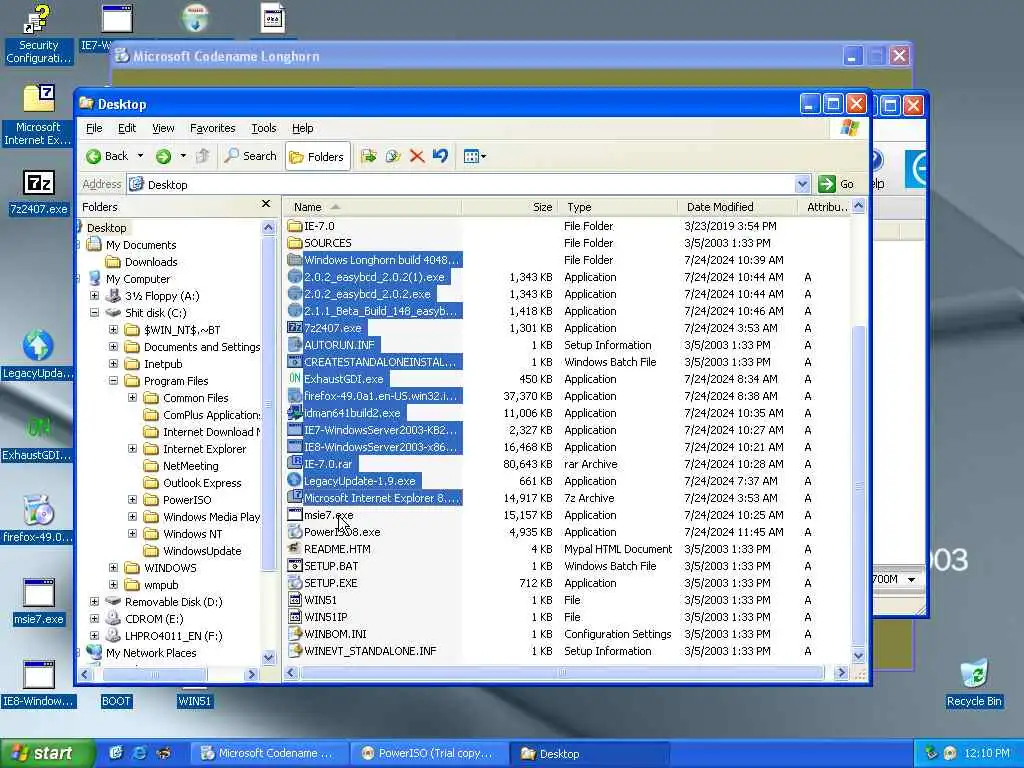This screenshot has width=1024, height=768.
Task: Click the Move To toolbar icon
Action: pos(368,156)
